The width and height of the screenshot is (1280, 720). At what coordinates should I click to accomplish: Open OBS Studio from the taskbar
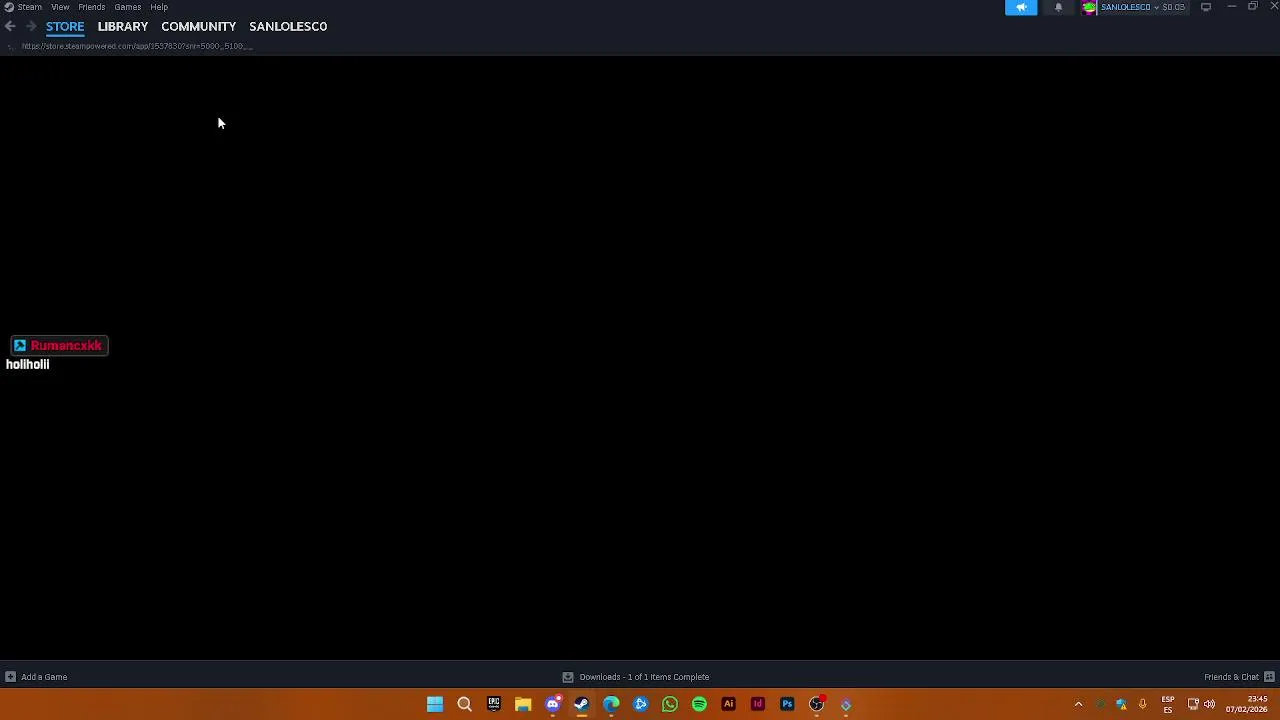click(x=817, y=705)
